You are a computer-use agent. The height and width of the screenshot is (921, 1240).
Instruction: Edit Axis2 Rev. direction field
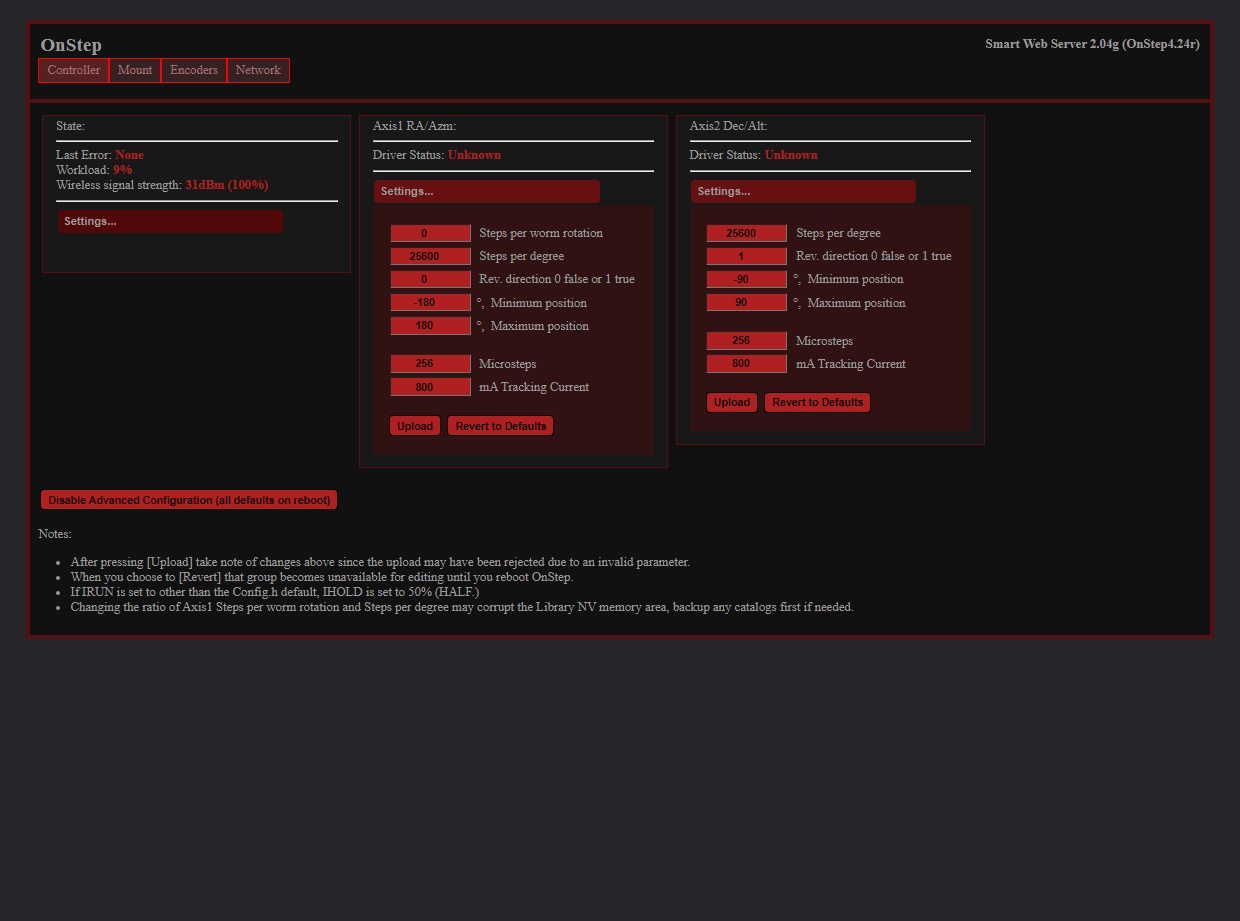click(x=747, y=256)
